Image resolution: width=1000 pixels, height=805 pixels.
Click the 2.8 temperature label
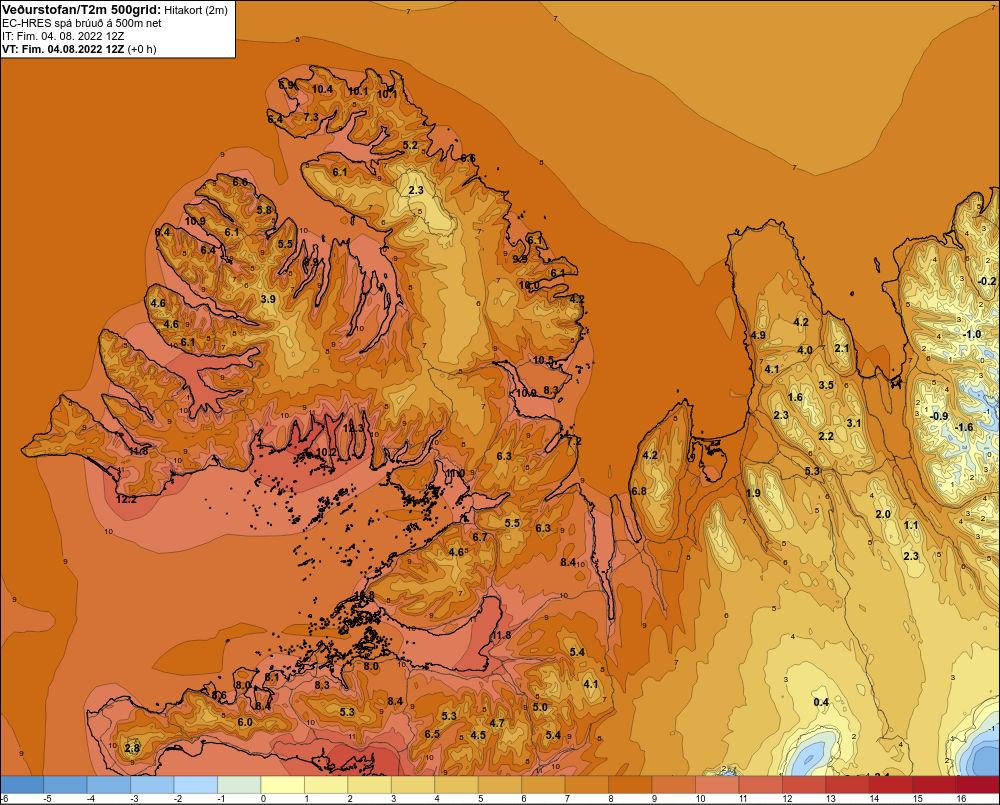tap(132, 748)
